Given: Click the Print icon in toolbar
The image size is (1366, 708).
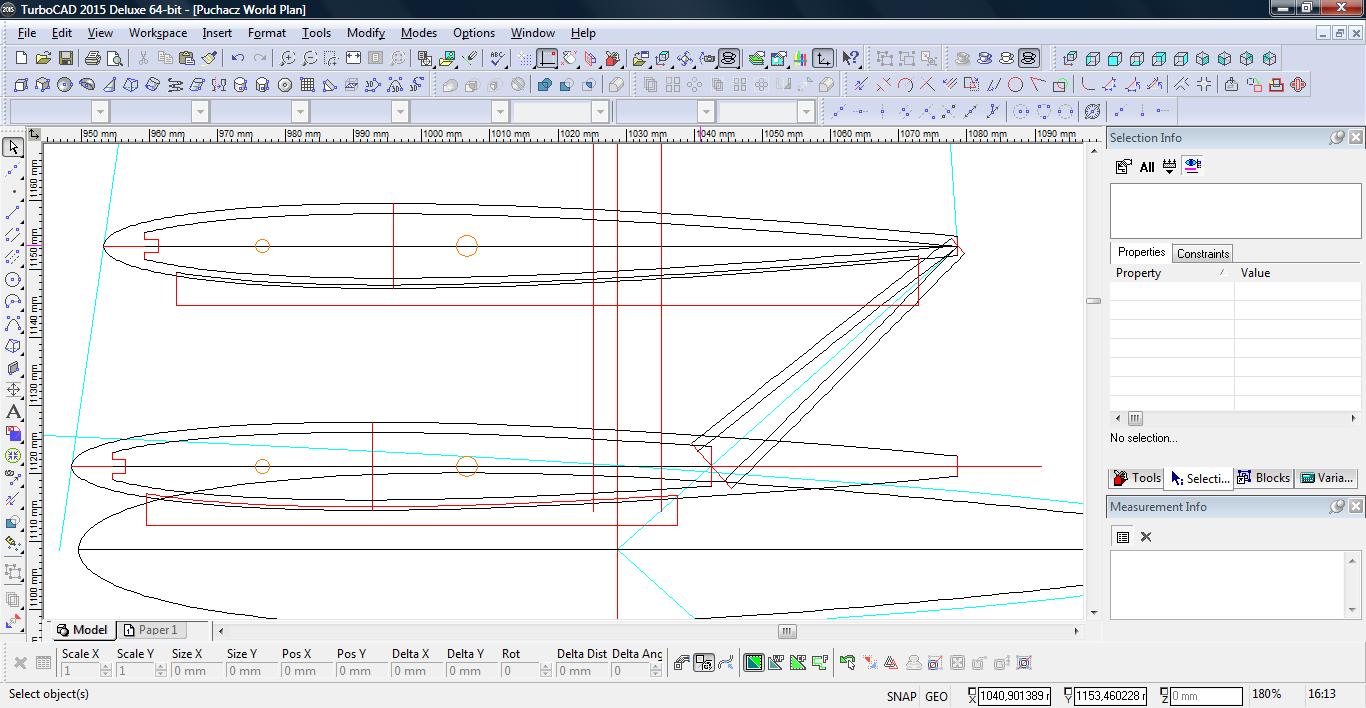Looking at the screenshot, I should [x=94, y=59].
